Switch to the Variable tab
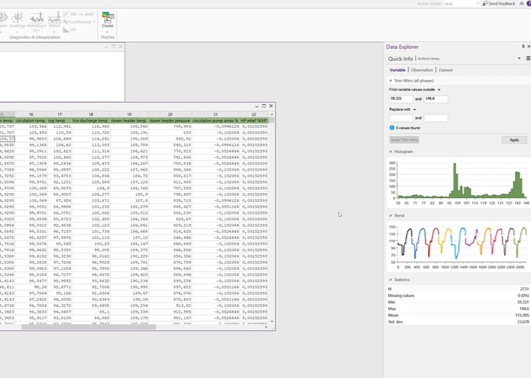This screenshot has height=378, width=531. click(x=397, y=70)
